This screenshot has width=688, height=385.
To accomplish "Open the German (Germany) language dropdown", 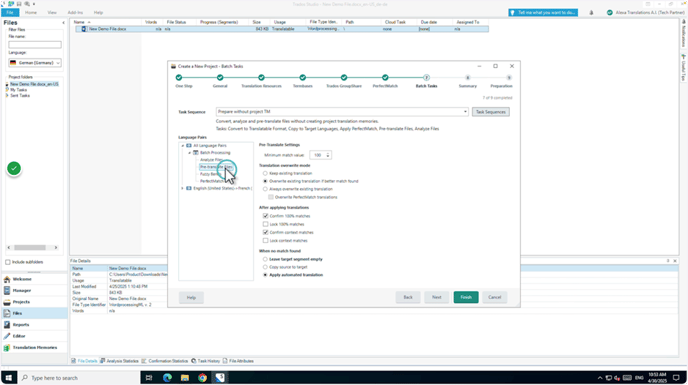I will 35,63.
